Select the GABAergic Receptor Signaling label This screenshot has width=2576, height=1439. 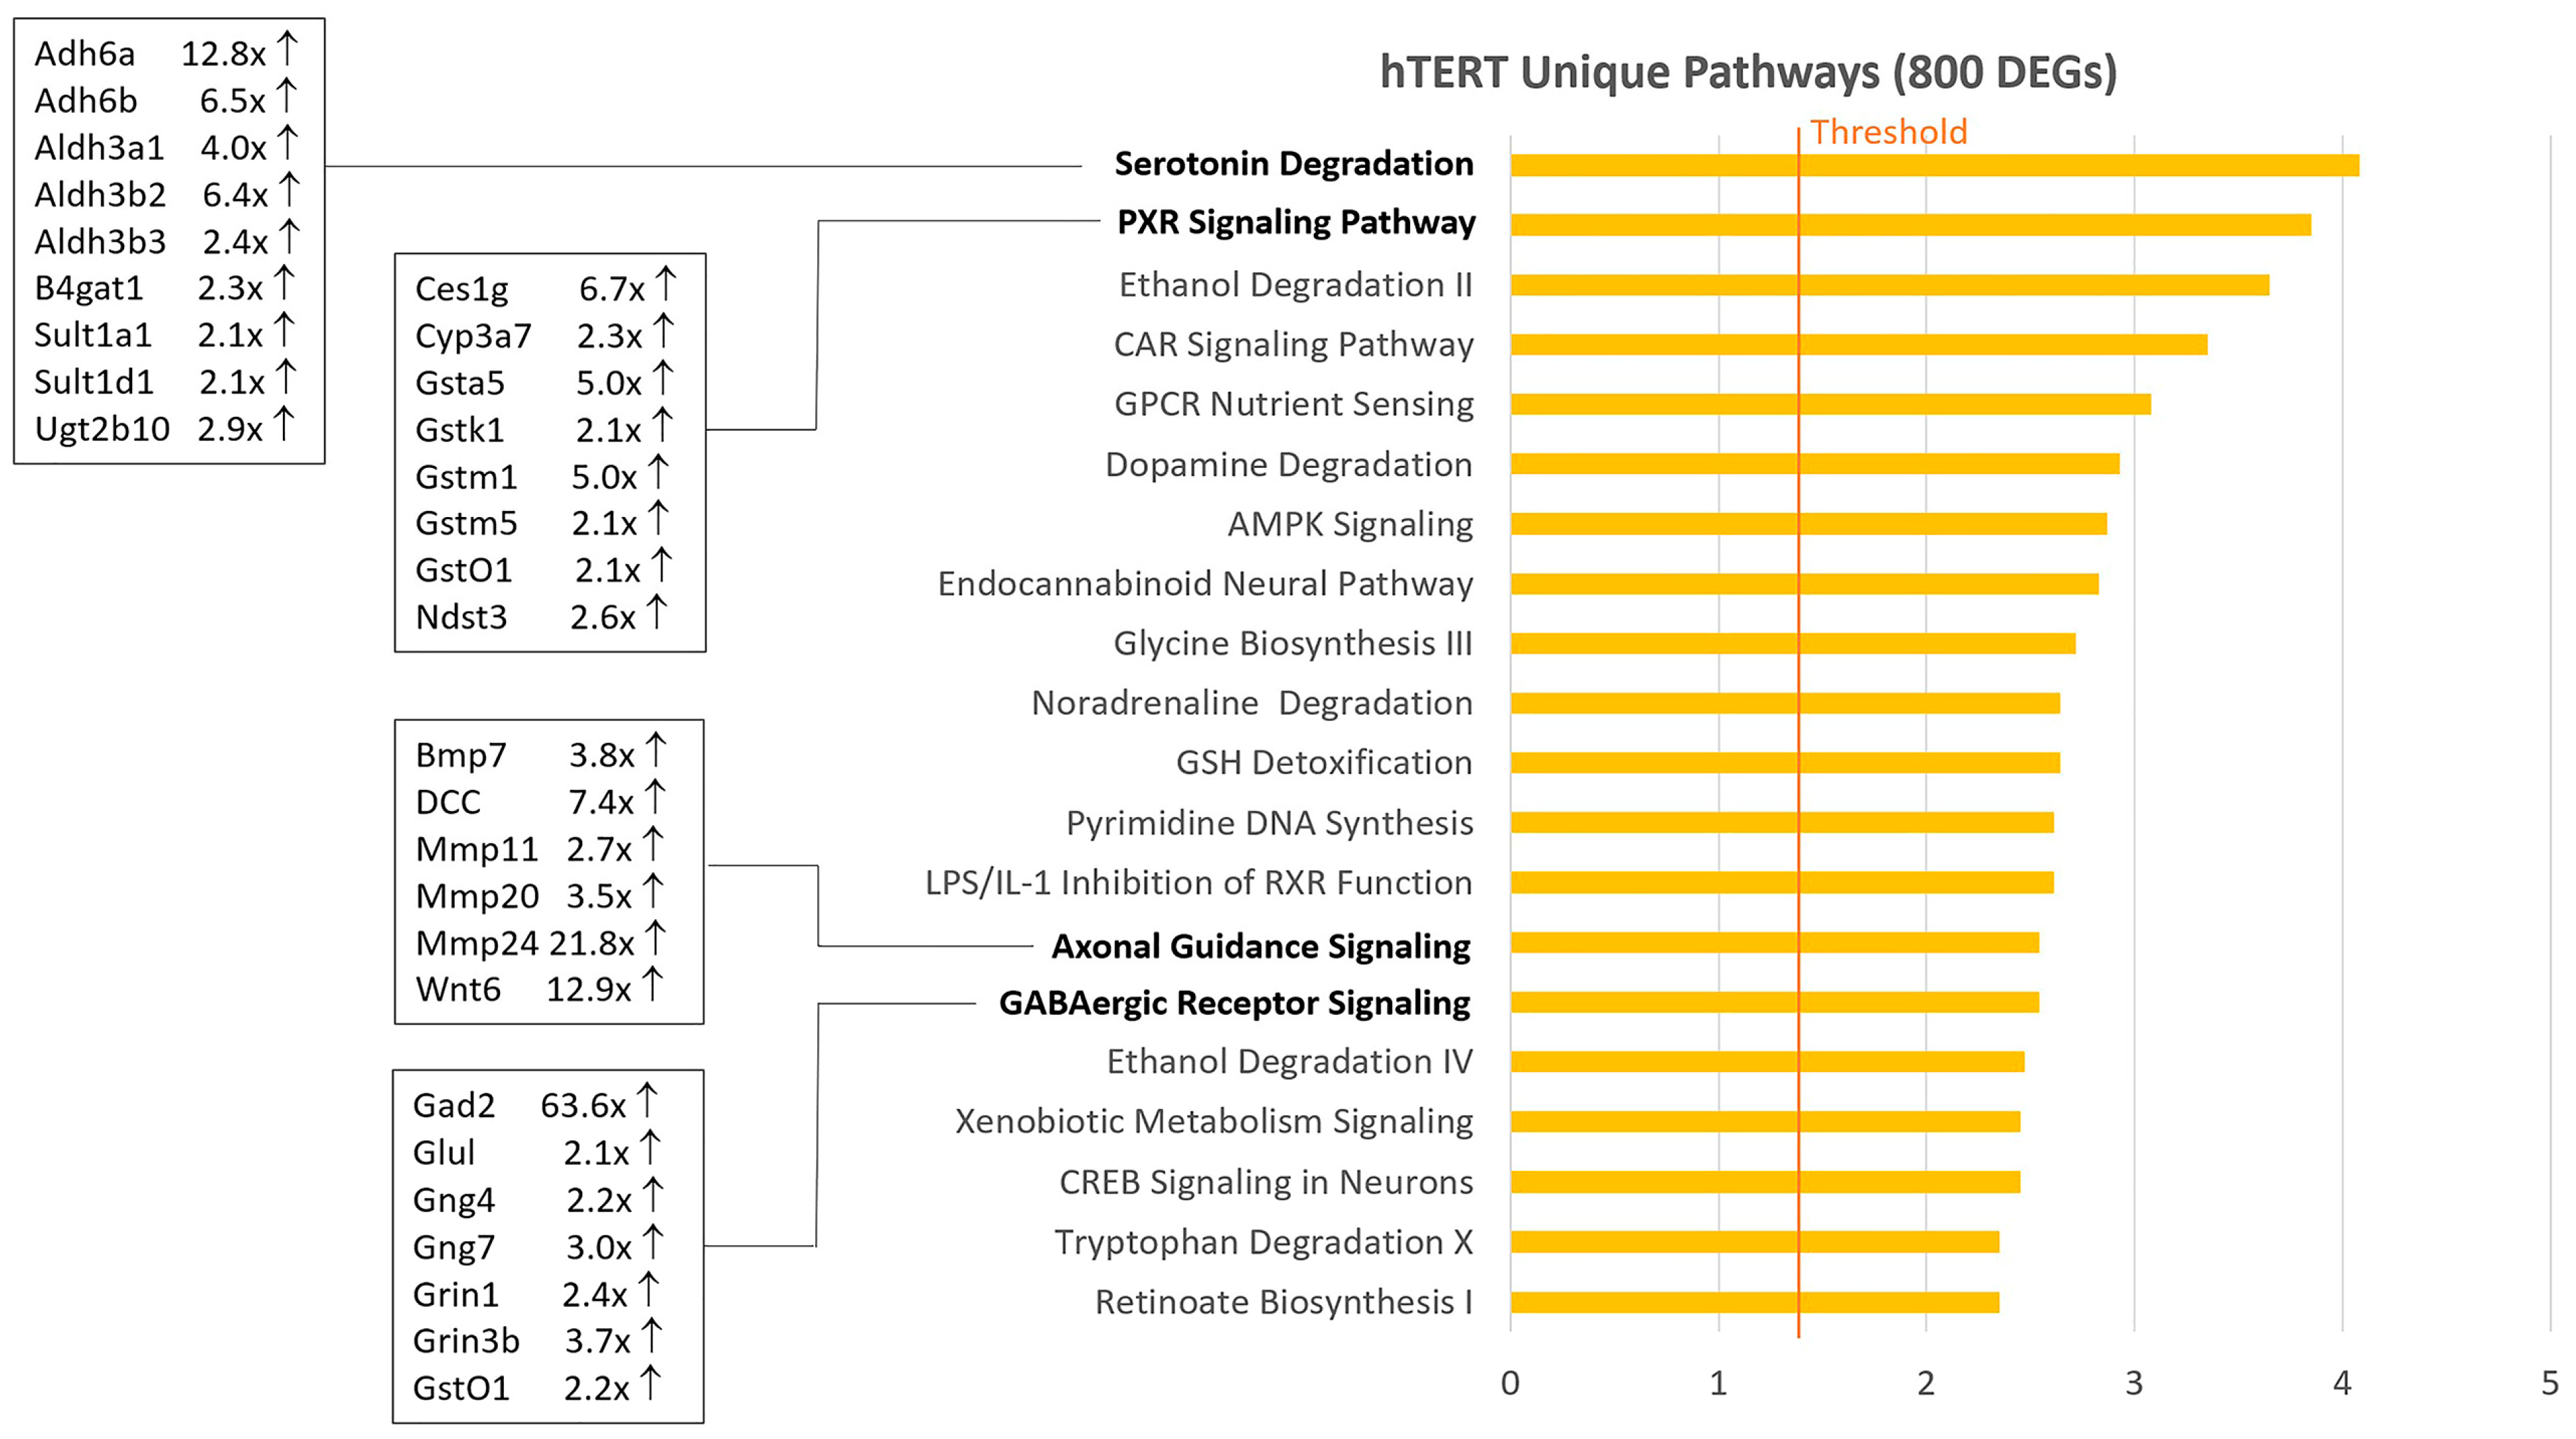pos(1234,1003)
